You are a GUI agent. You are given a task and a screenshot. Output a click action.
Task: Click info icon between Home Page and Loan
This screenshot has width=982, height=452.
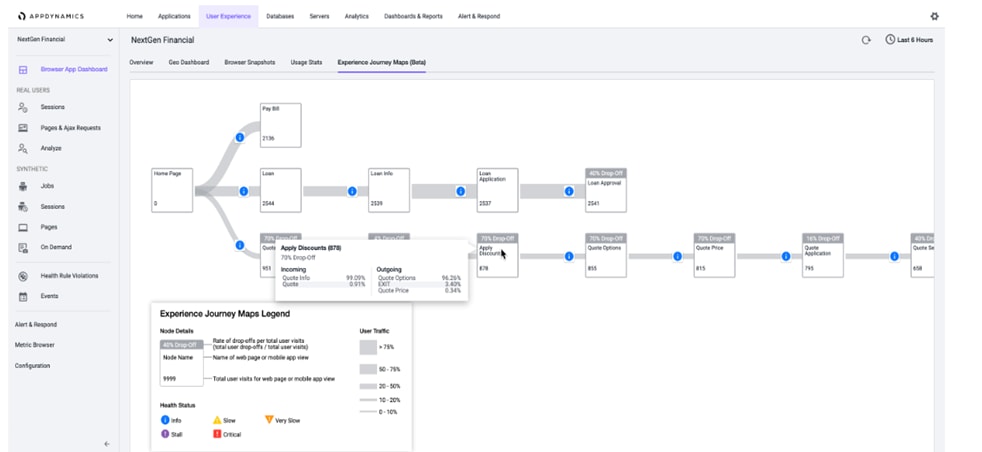pyautogui.click(x=244, y=191)
